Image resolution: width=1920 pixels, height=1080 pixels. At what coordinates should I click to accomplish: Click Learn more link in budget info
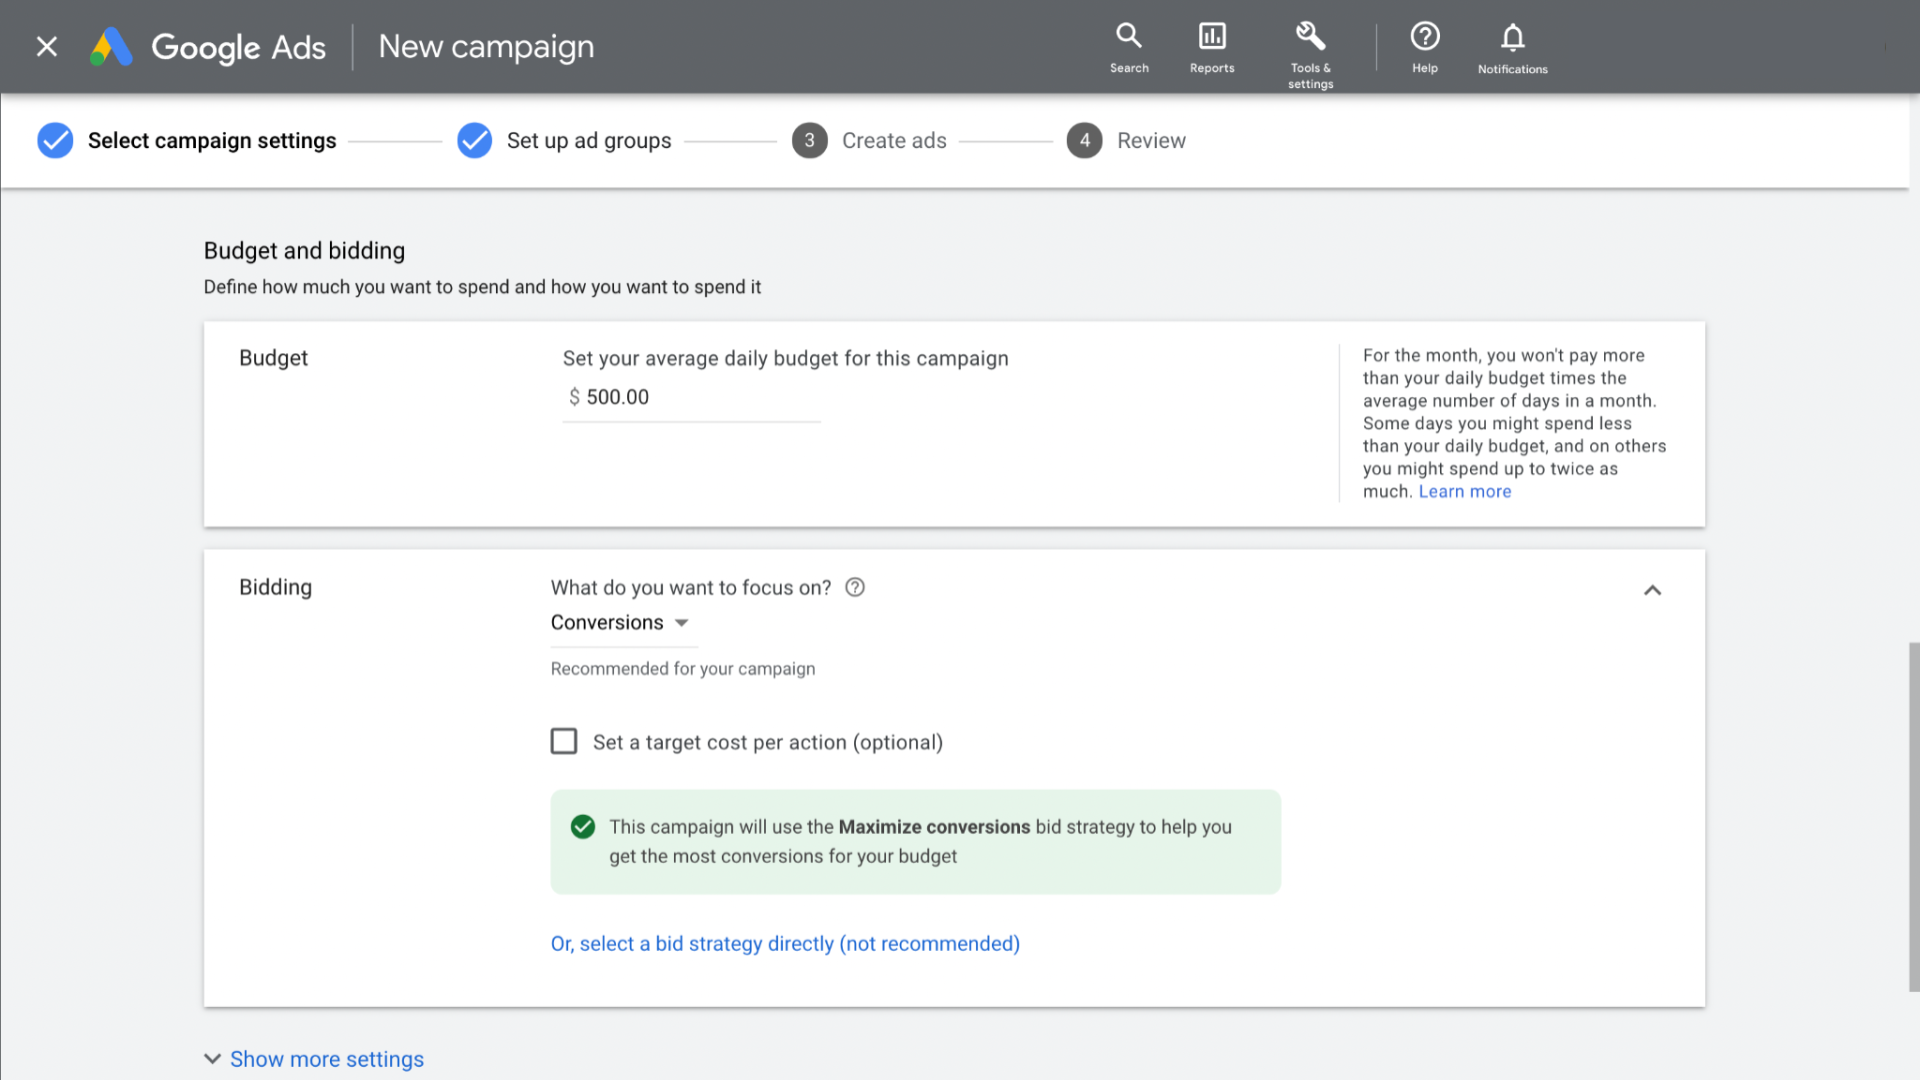tap(1464, 492)
